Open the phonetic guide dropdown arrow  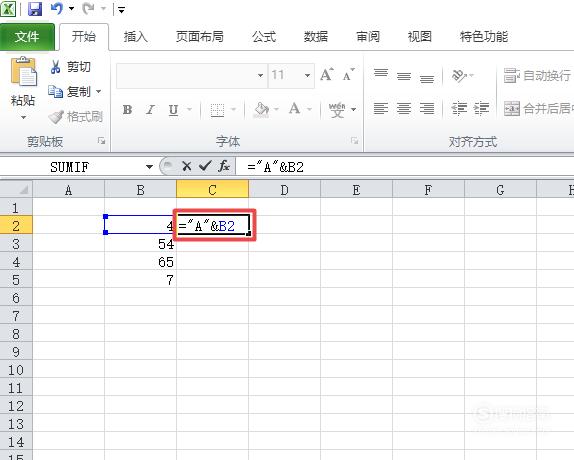353,109
